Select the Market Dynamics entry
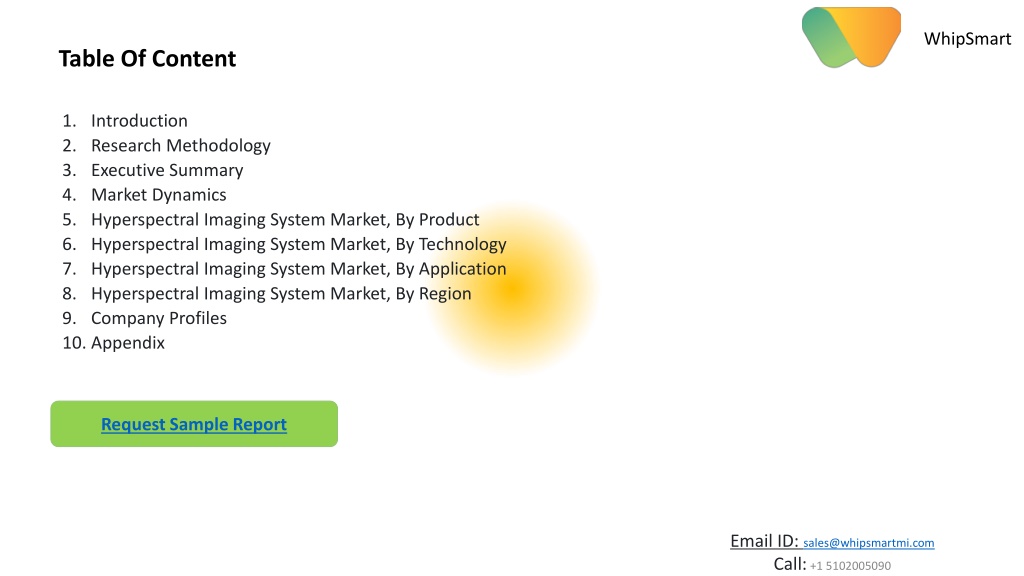This screenshot has height=576, width=1024. tap(159, 195)
